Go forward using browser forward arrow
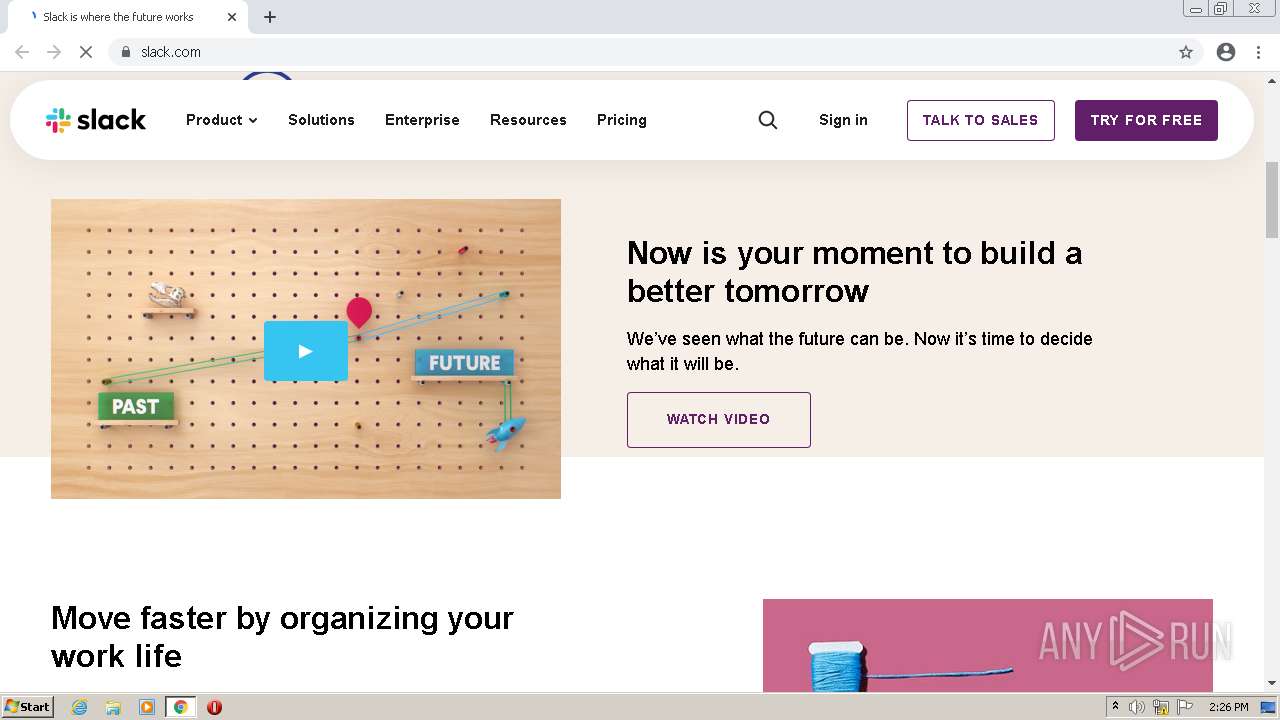 (54, 52)
